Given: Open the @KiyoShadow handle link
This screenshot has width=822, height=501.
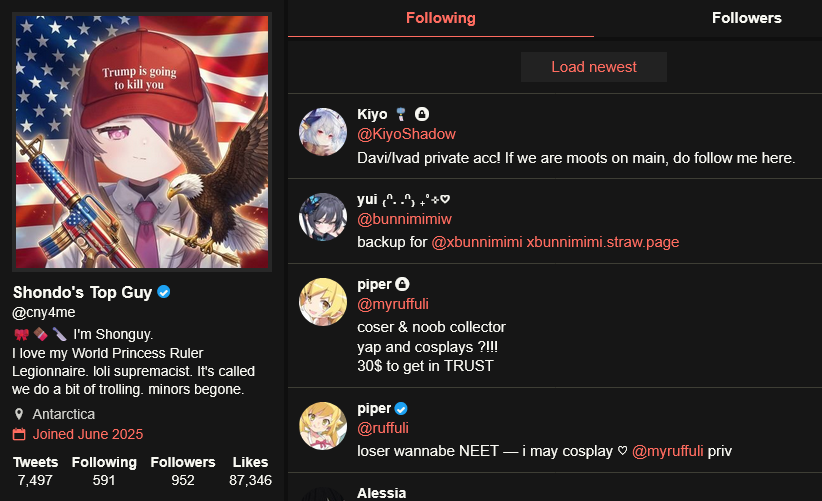Looking at the screenshot, I should [406, 134].
